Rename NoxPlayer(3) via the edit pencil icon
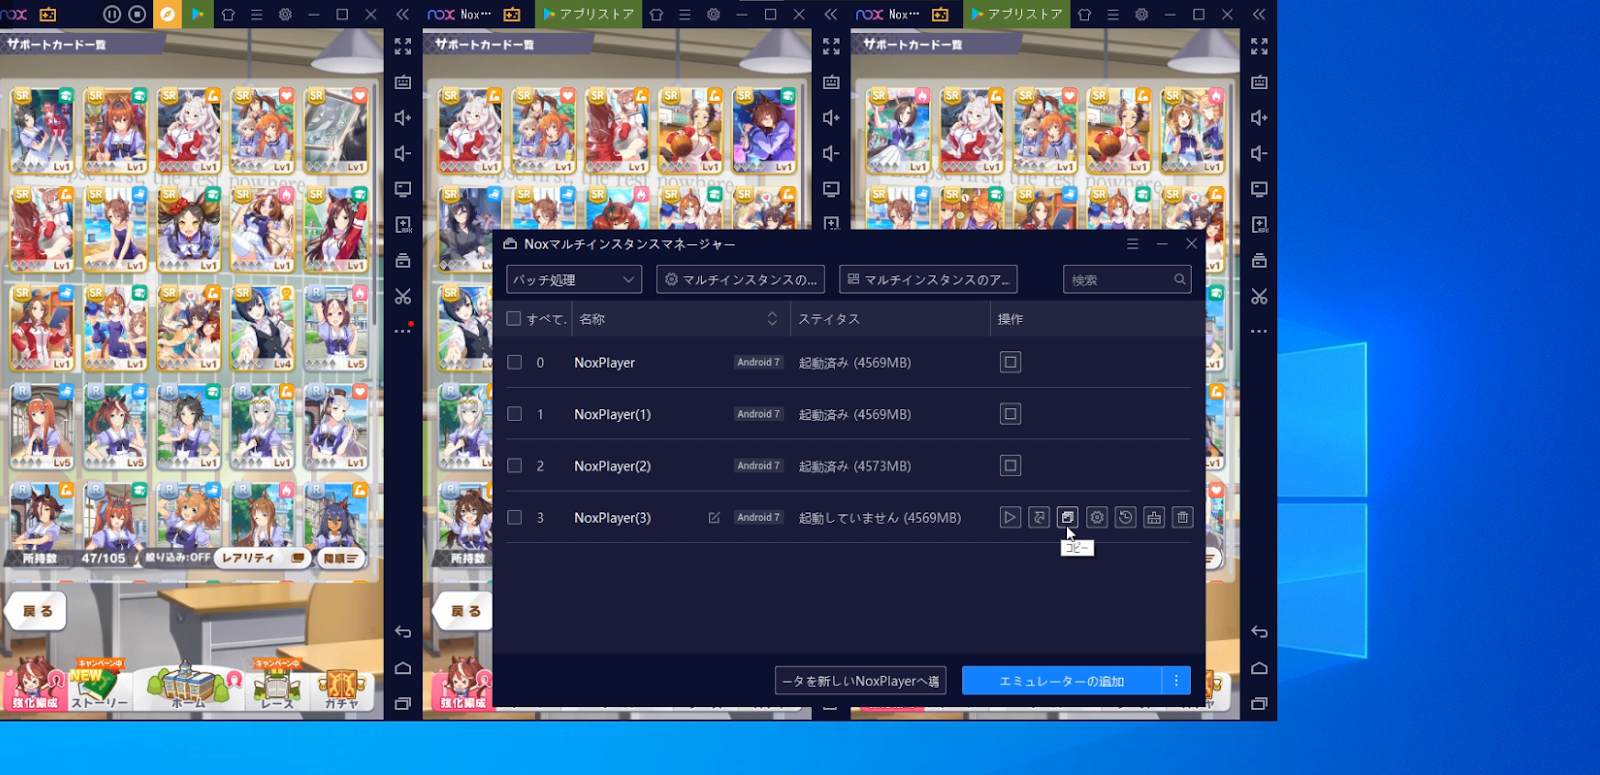Screen dimensions: 1600x775 714,518
